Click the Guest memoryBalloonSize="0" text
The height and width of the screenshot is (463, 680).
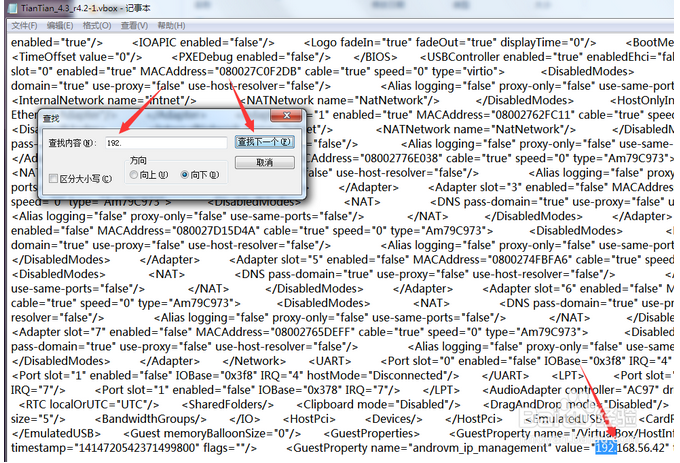click(x=212, y=434)
